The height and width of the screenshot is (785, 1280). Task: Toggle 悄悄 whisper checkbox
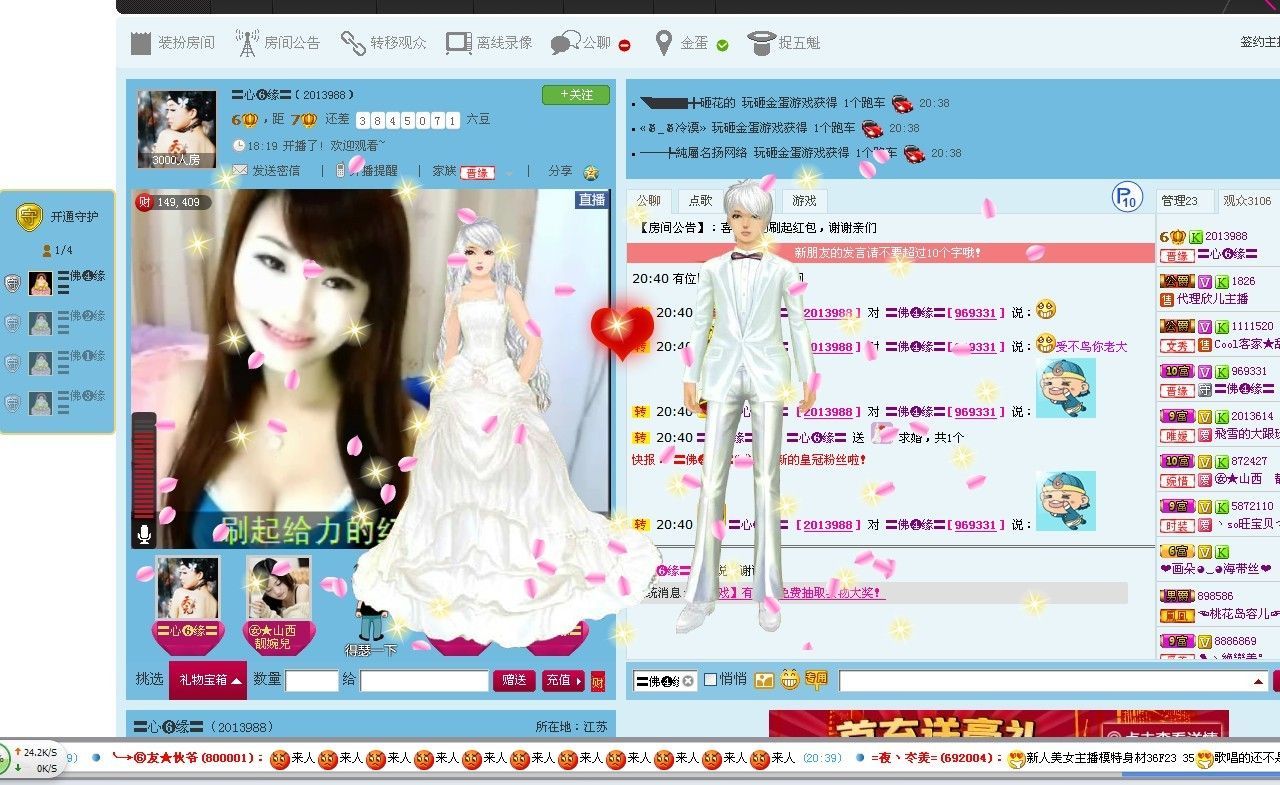[x=711, y=680]
